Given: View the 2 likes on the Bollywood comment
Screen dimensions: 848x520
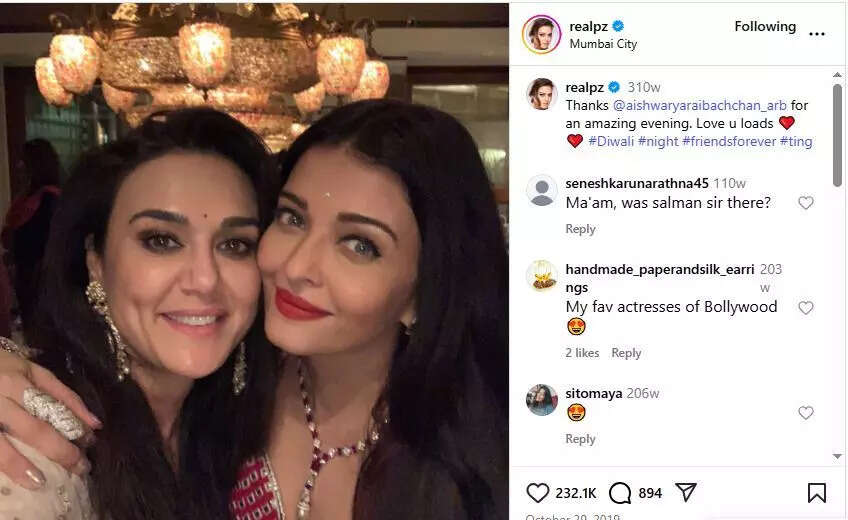Looking at the screenshot, I should click(582, 353).
